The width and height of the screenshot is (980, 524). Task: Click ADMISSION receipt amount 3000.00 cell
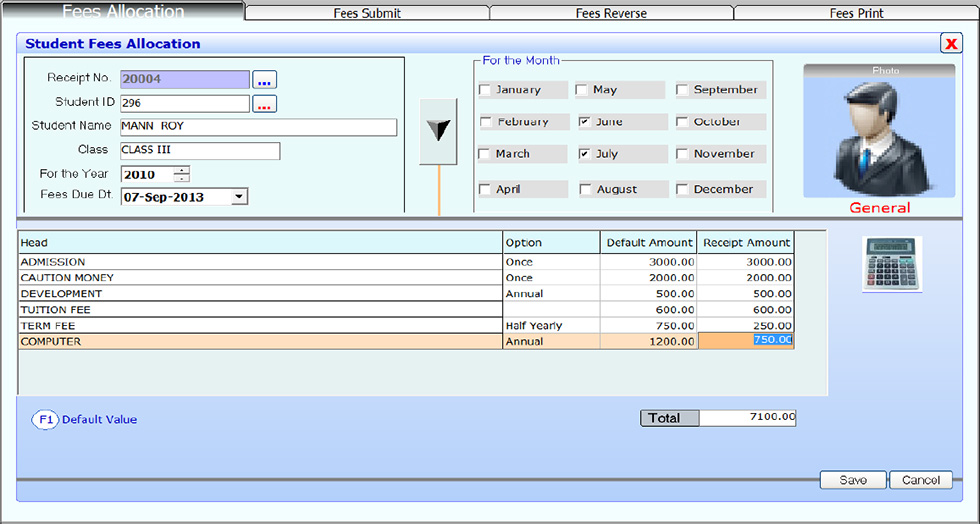[746, 261]
